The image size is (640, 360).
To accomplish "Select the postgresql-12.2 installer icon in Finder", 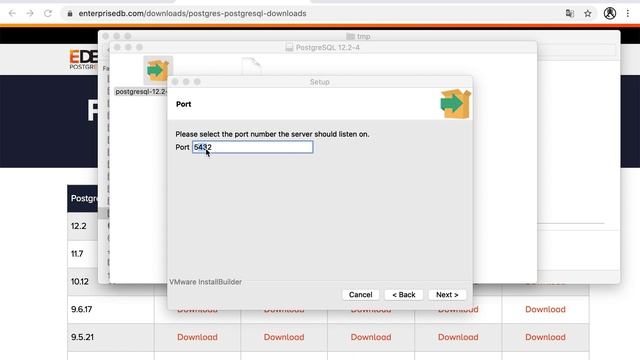I will [158, 70].
